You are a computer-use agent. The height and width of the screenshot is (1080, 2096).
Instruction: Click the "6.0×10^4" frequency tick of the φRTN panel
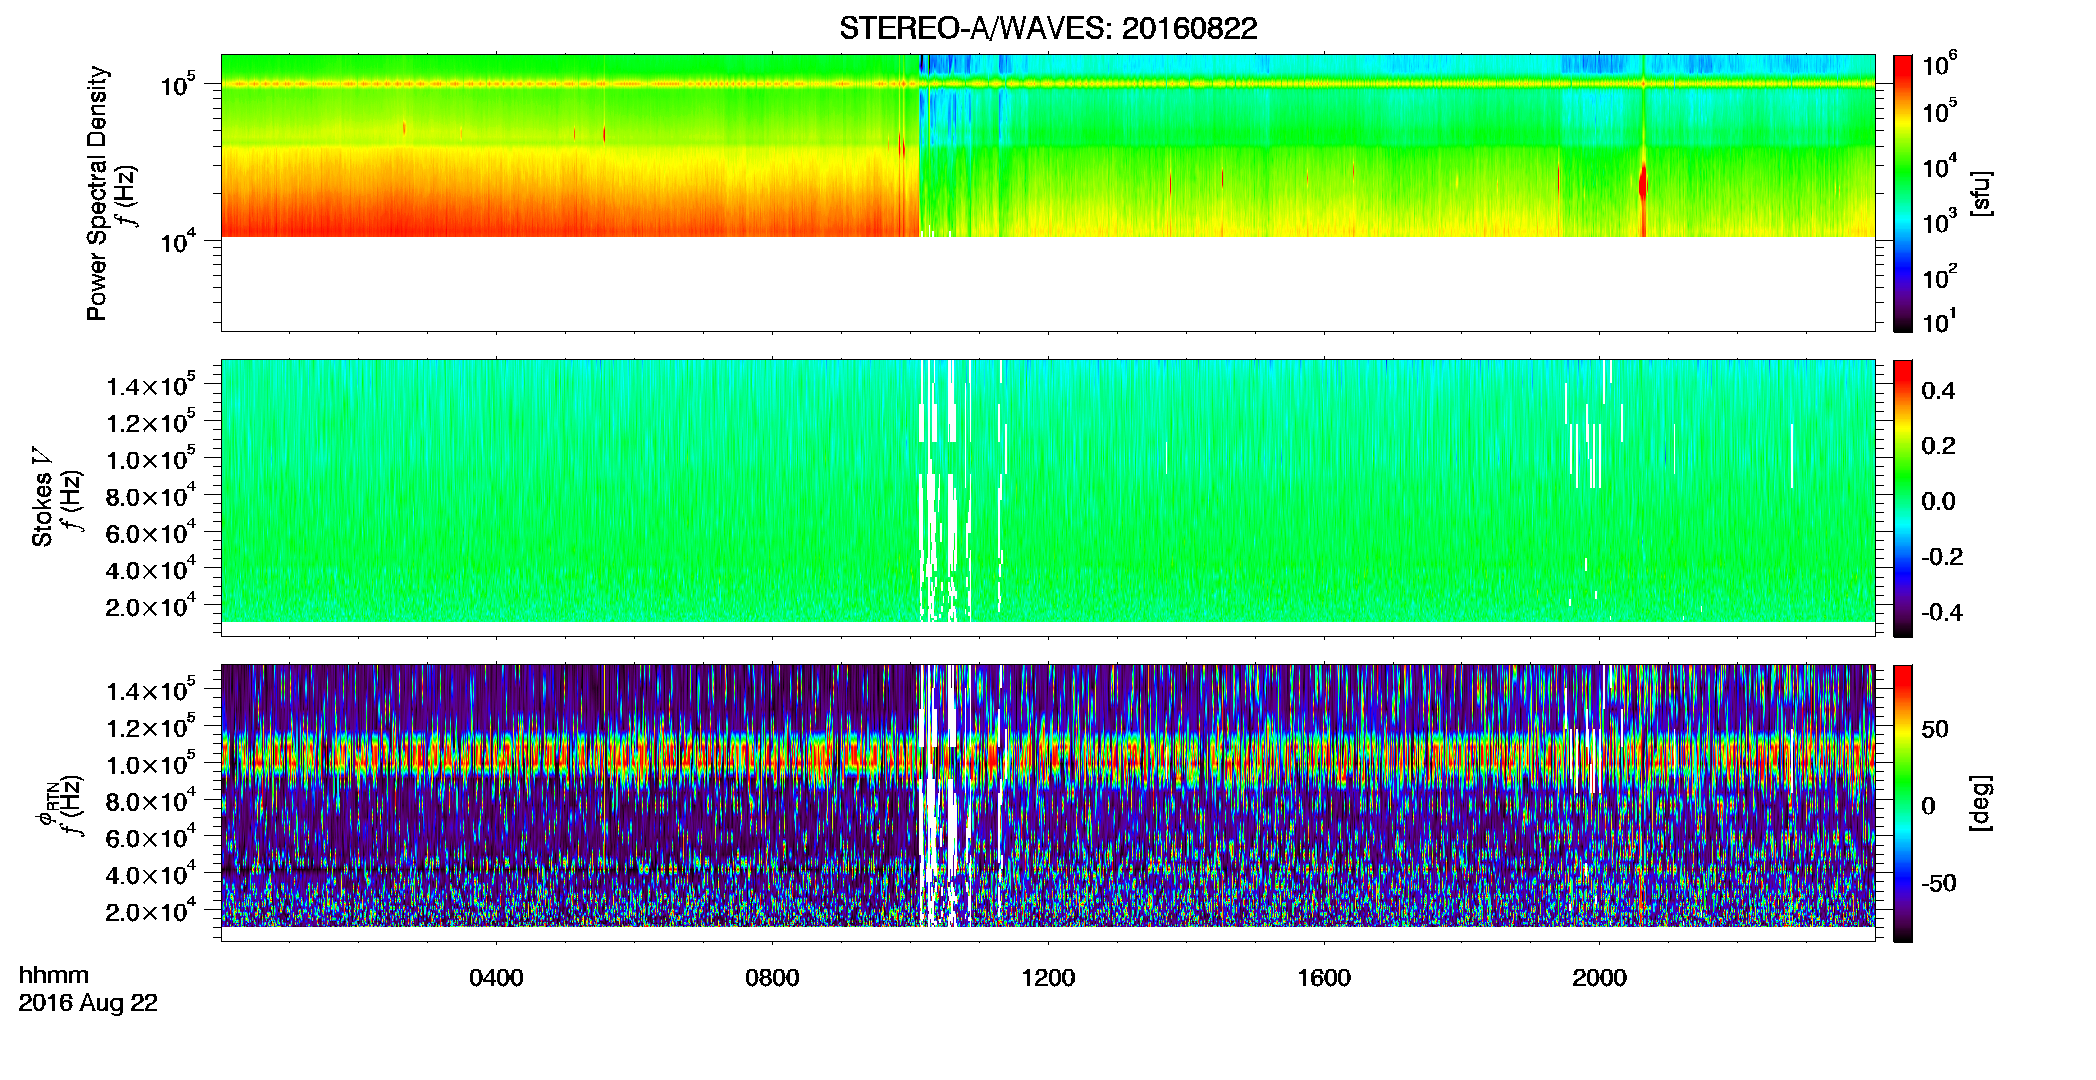151,837
